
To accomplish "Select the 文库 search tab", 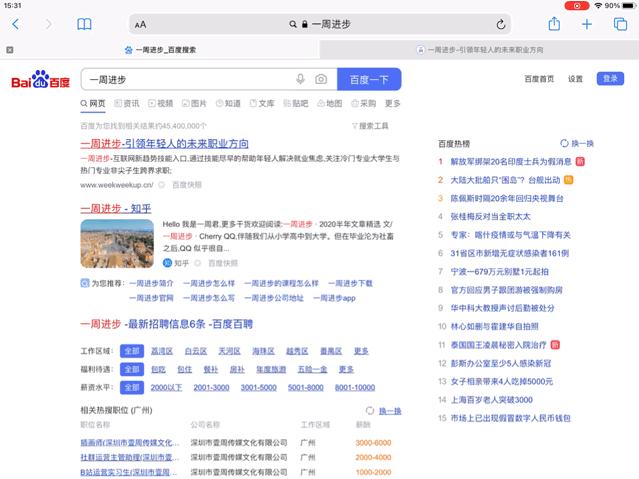I will pyautogui.click(x=262, y=104).
